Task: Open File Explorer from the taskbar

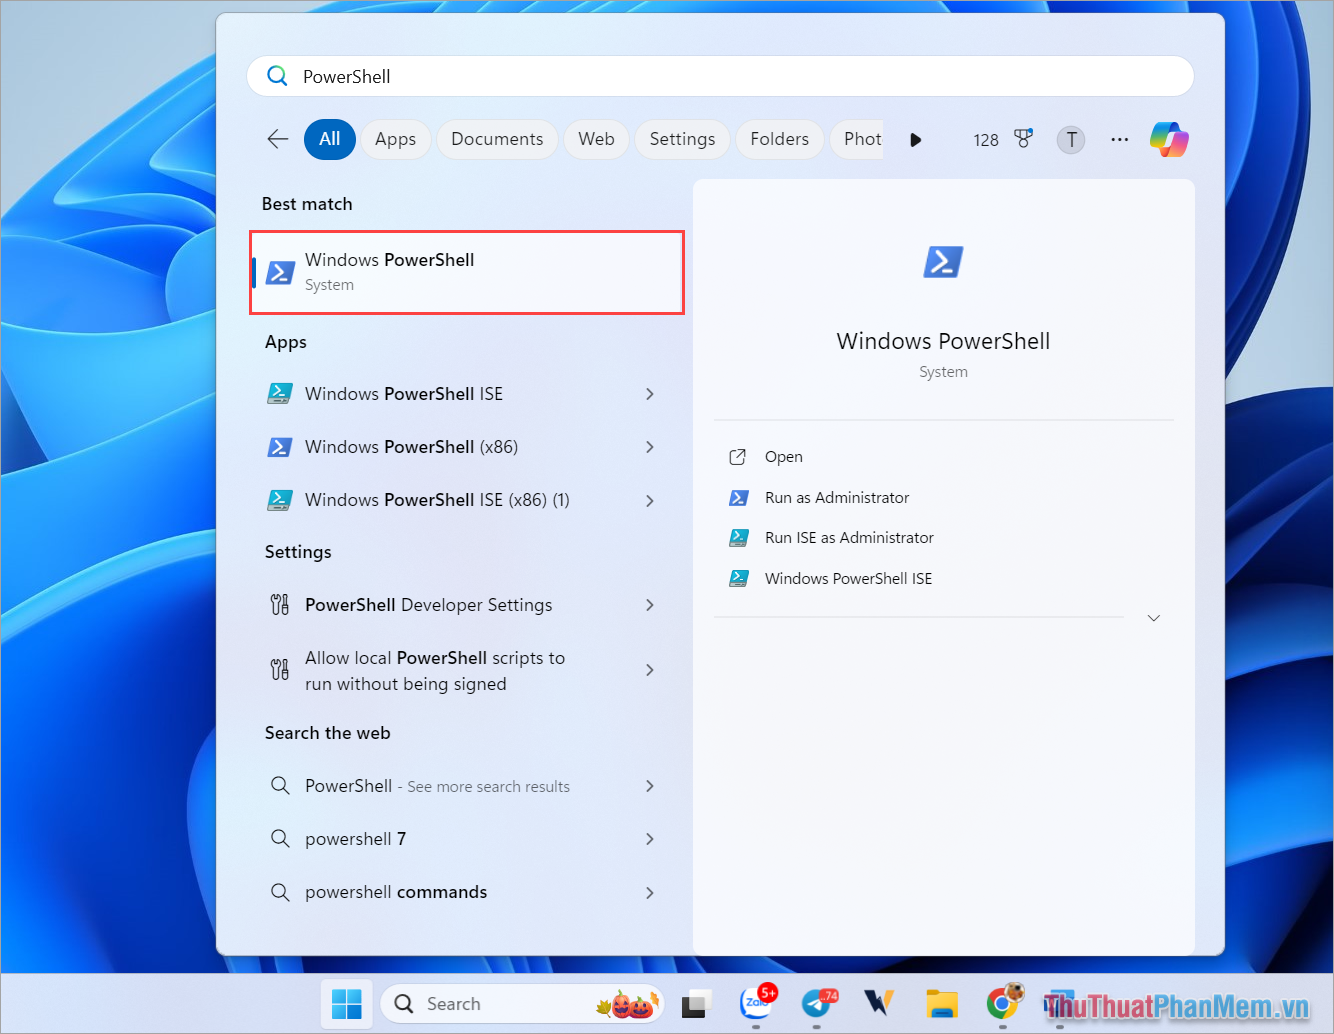Action: 942,1004
